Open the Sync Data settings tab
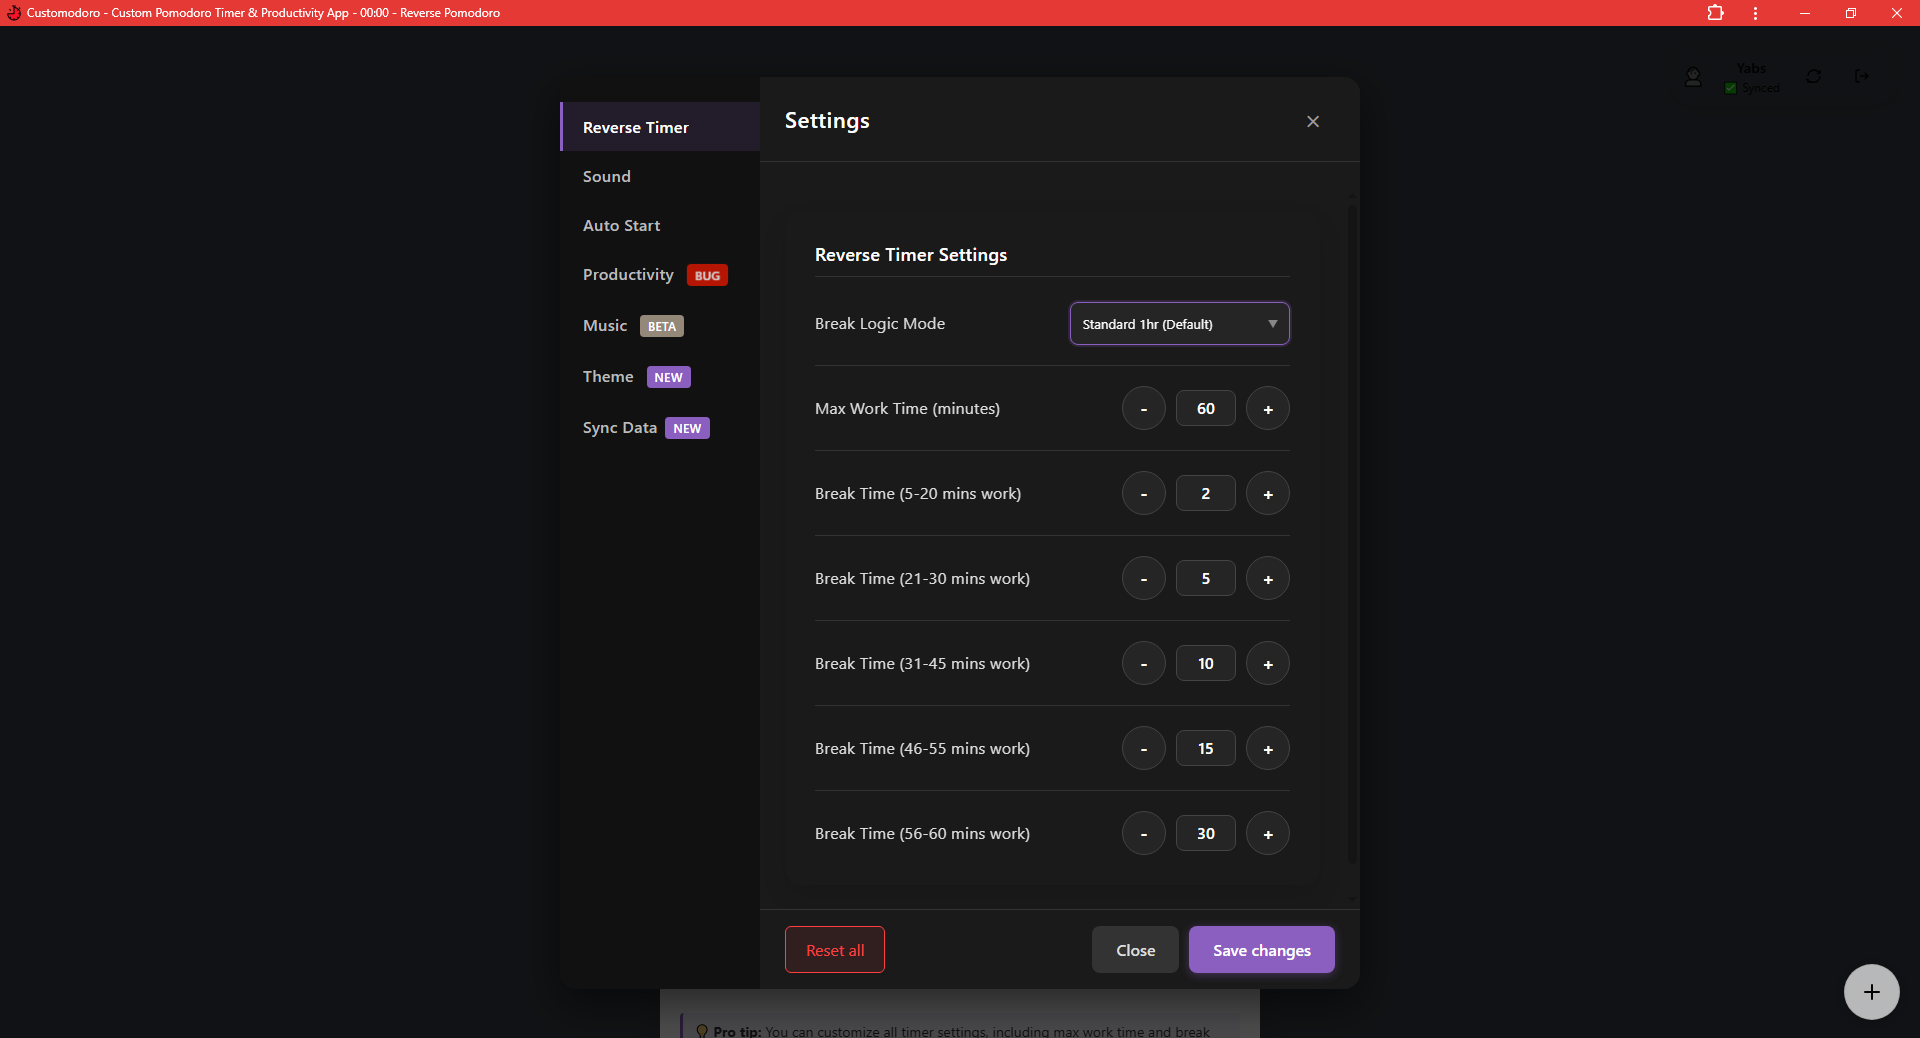 point(660,428)
